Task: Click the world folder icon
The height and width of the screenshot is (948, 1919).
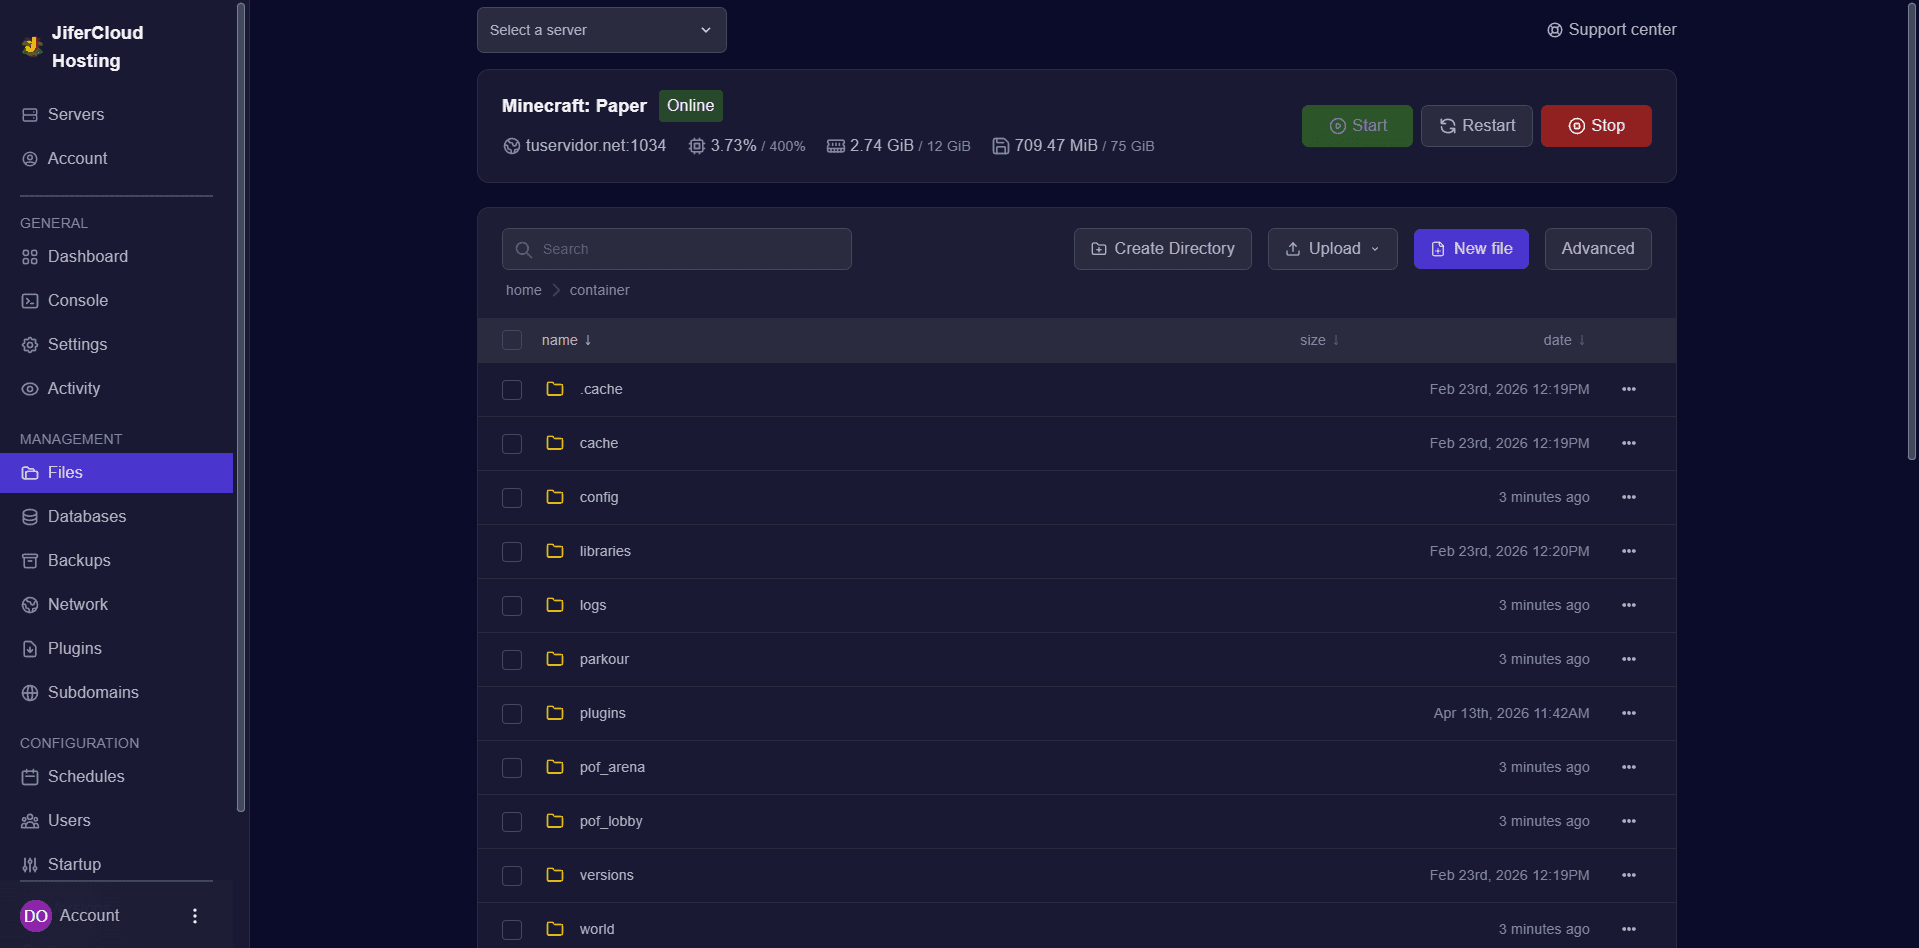Action: [x=555, y=929]
